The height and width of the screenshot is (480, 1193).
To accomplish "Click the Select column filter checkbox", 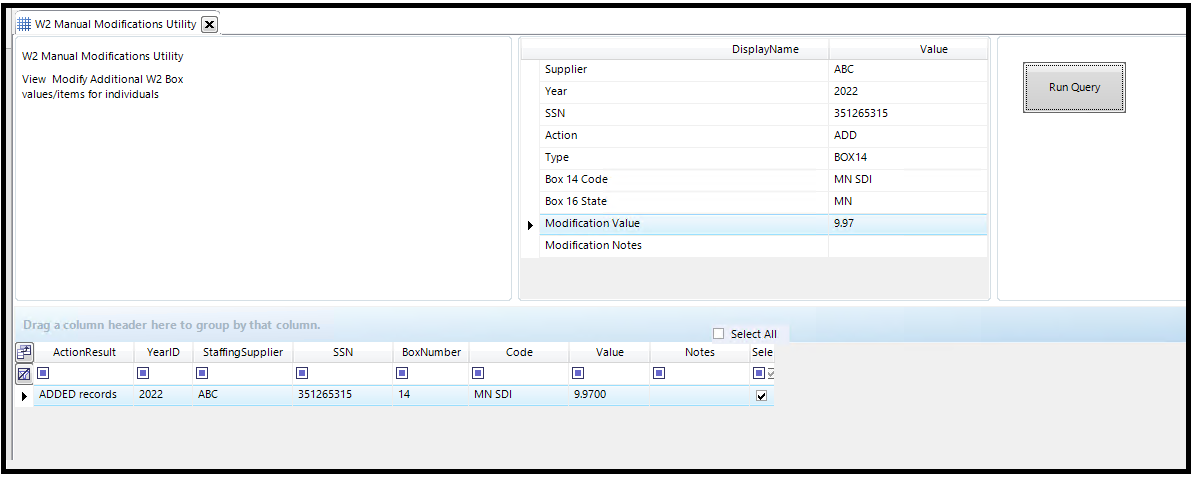I will point(770,373).
